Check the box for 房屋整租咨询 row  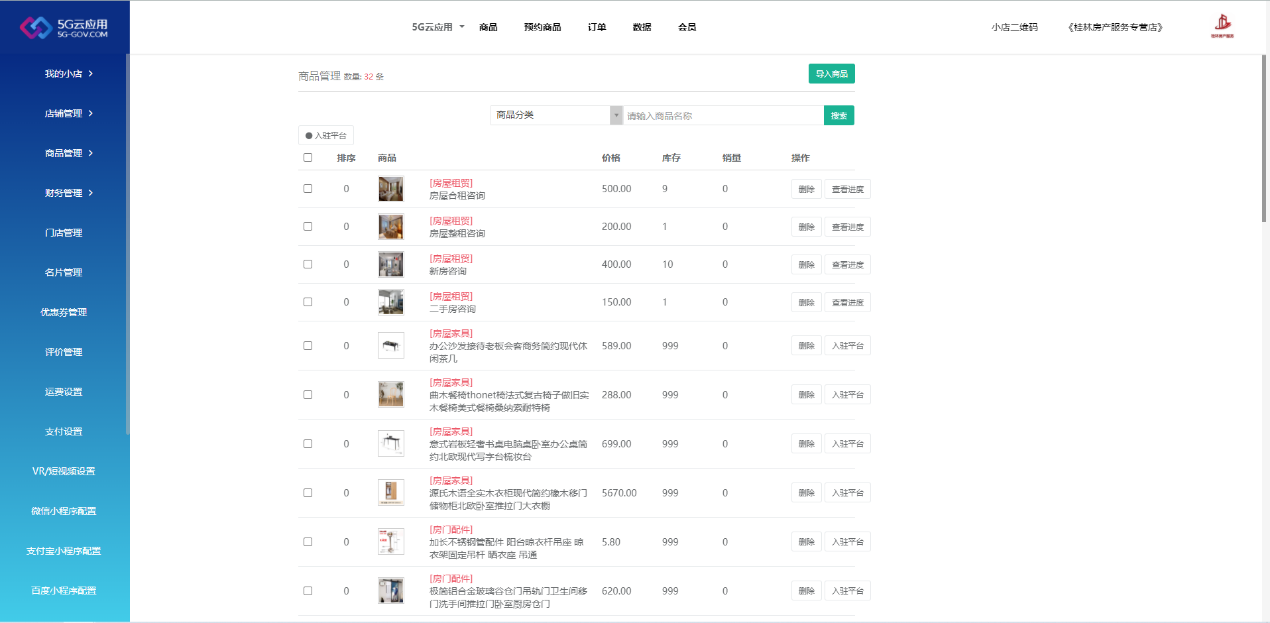point(308,227)
